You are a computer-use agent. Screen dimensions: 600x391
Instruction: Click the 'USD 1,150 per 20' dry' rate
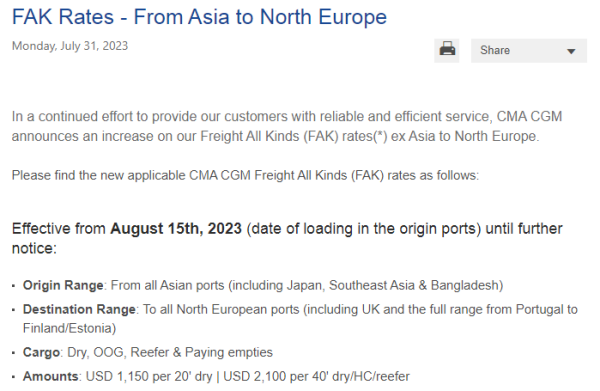tap(149, 376)
